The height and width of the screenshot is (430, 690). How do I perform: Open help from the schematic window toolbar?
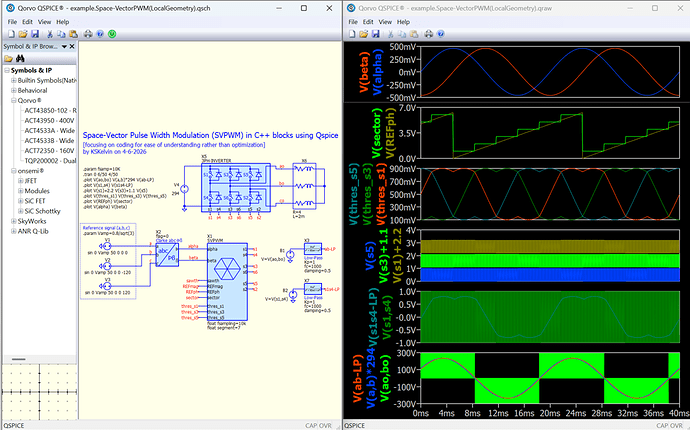click(x=100, y=34)
